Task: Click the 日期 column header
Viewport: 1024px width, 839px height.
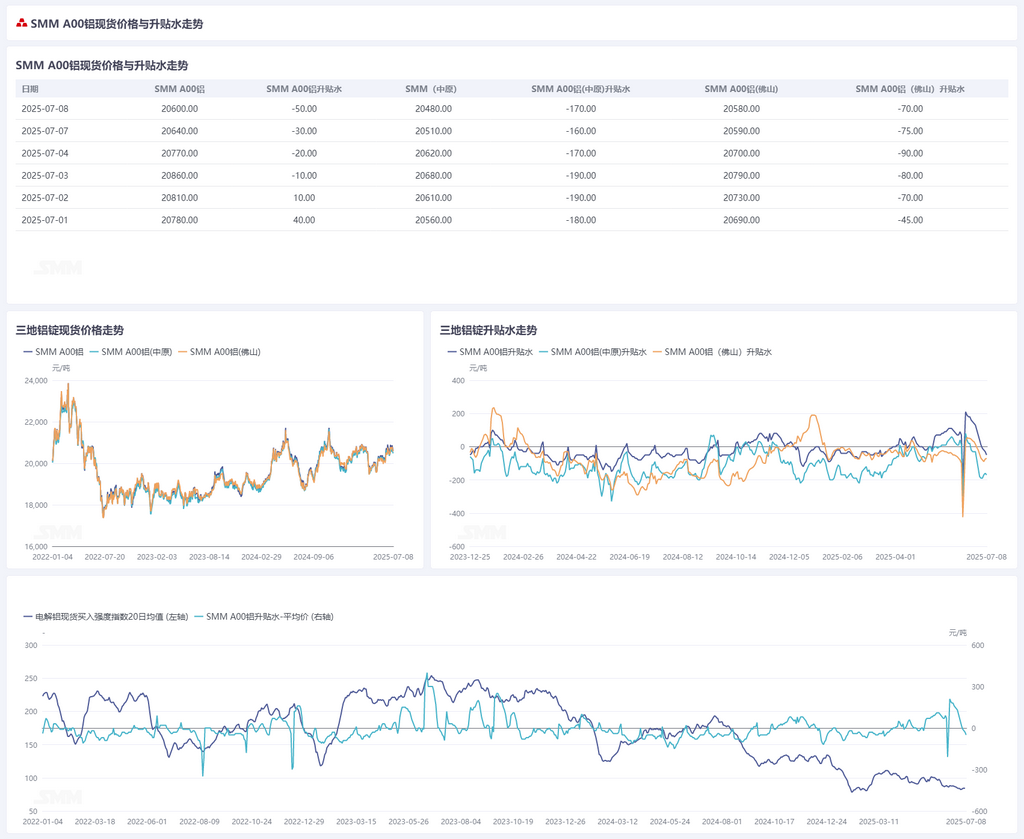Action: 30,89
